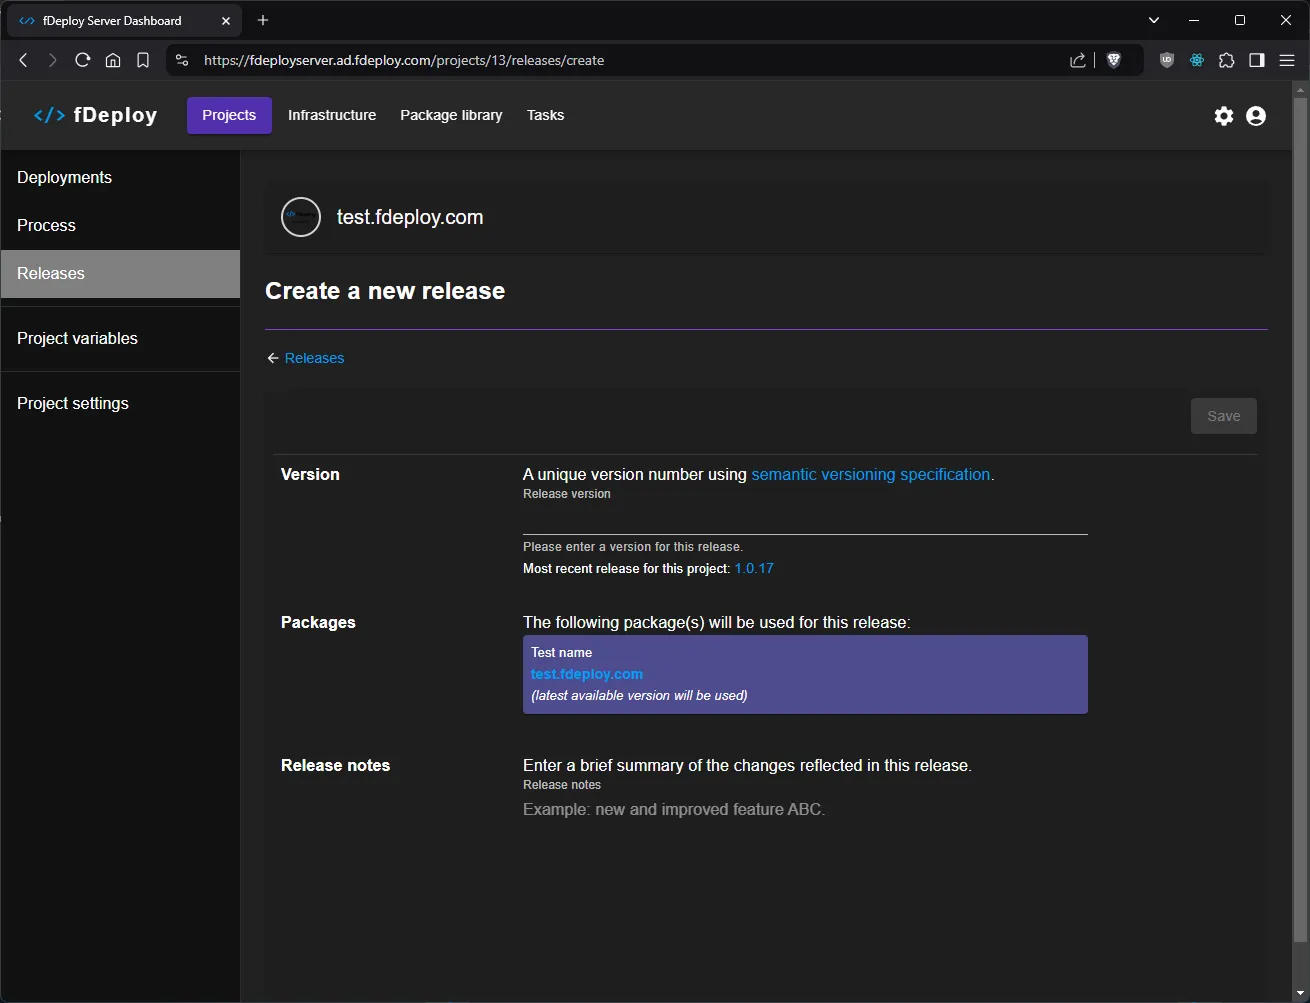Click the uBlock Origin shield icon
This screenshot has width=1310, height=1003.
pos(1167,60)
